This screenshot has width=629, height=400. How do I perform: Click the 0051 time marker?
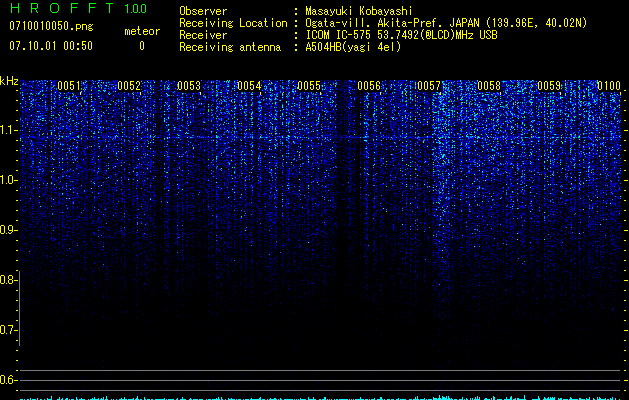point(69,86)
